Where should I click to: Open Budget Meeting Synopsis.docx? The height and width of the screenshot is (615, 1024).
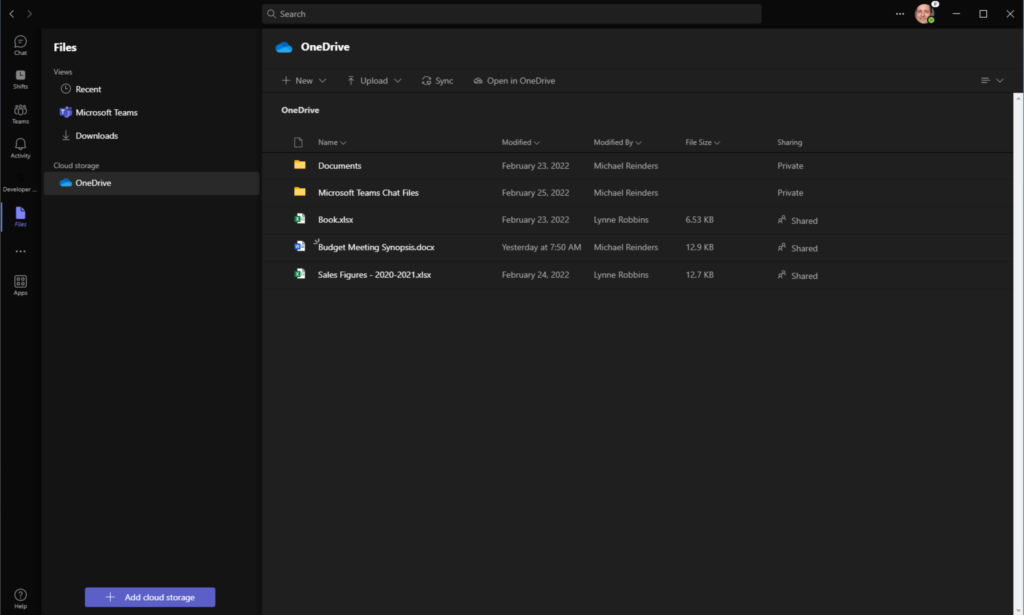376,247
